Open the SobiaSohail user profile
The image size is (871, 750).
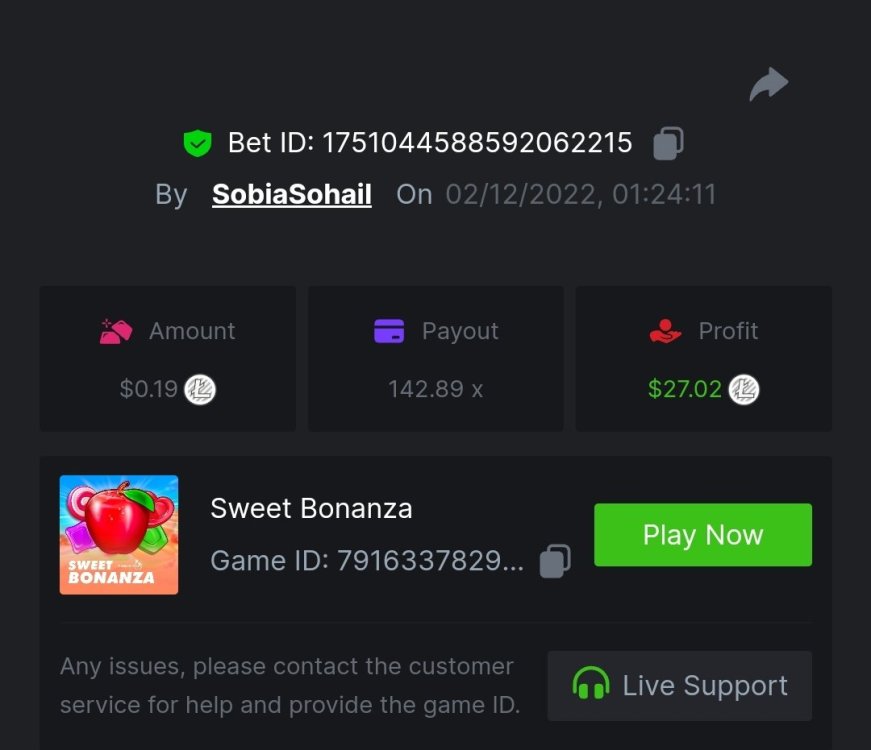point(290,194)
